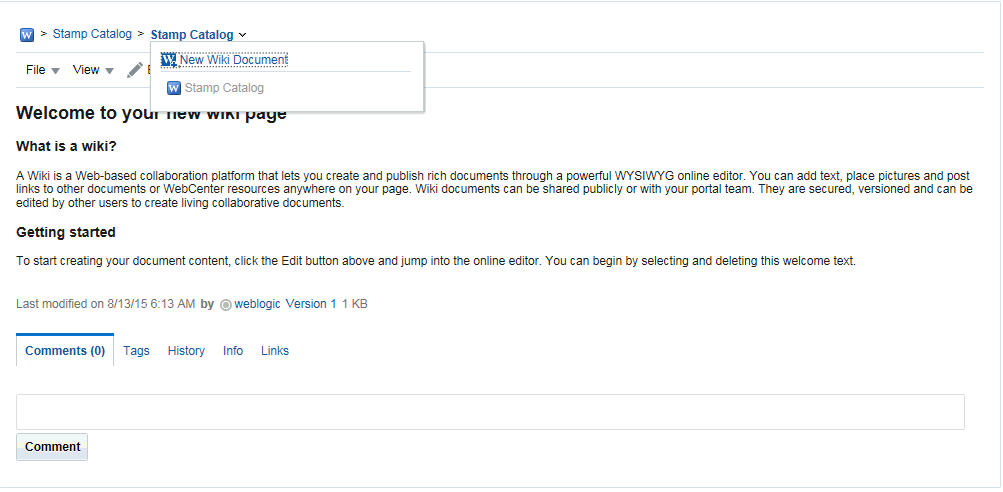This screenshot has width=1003, height=492.
Task: Click the Comment button
Action: click(x=52, y=447)
